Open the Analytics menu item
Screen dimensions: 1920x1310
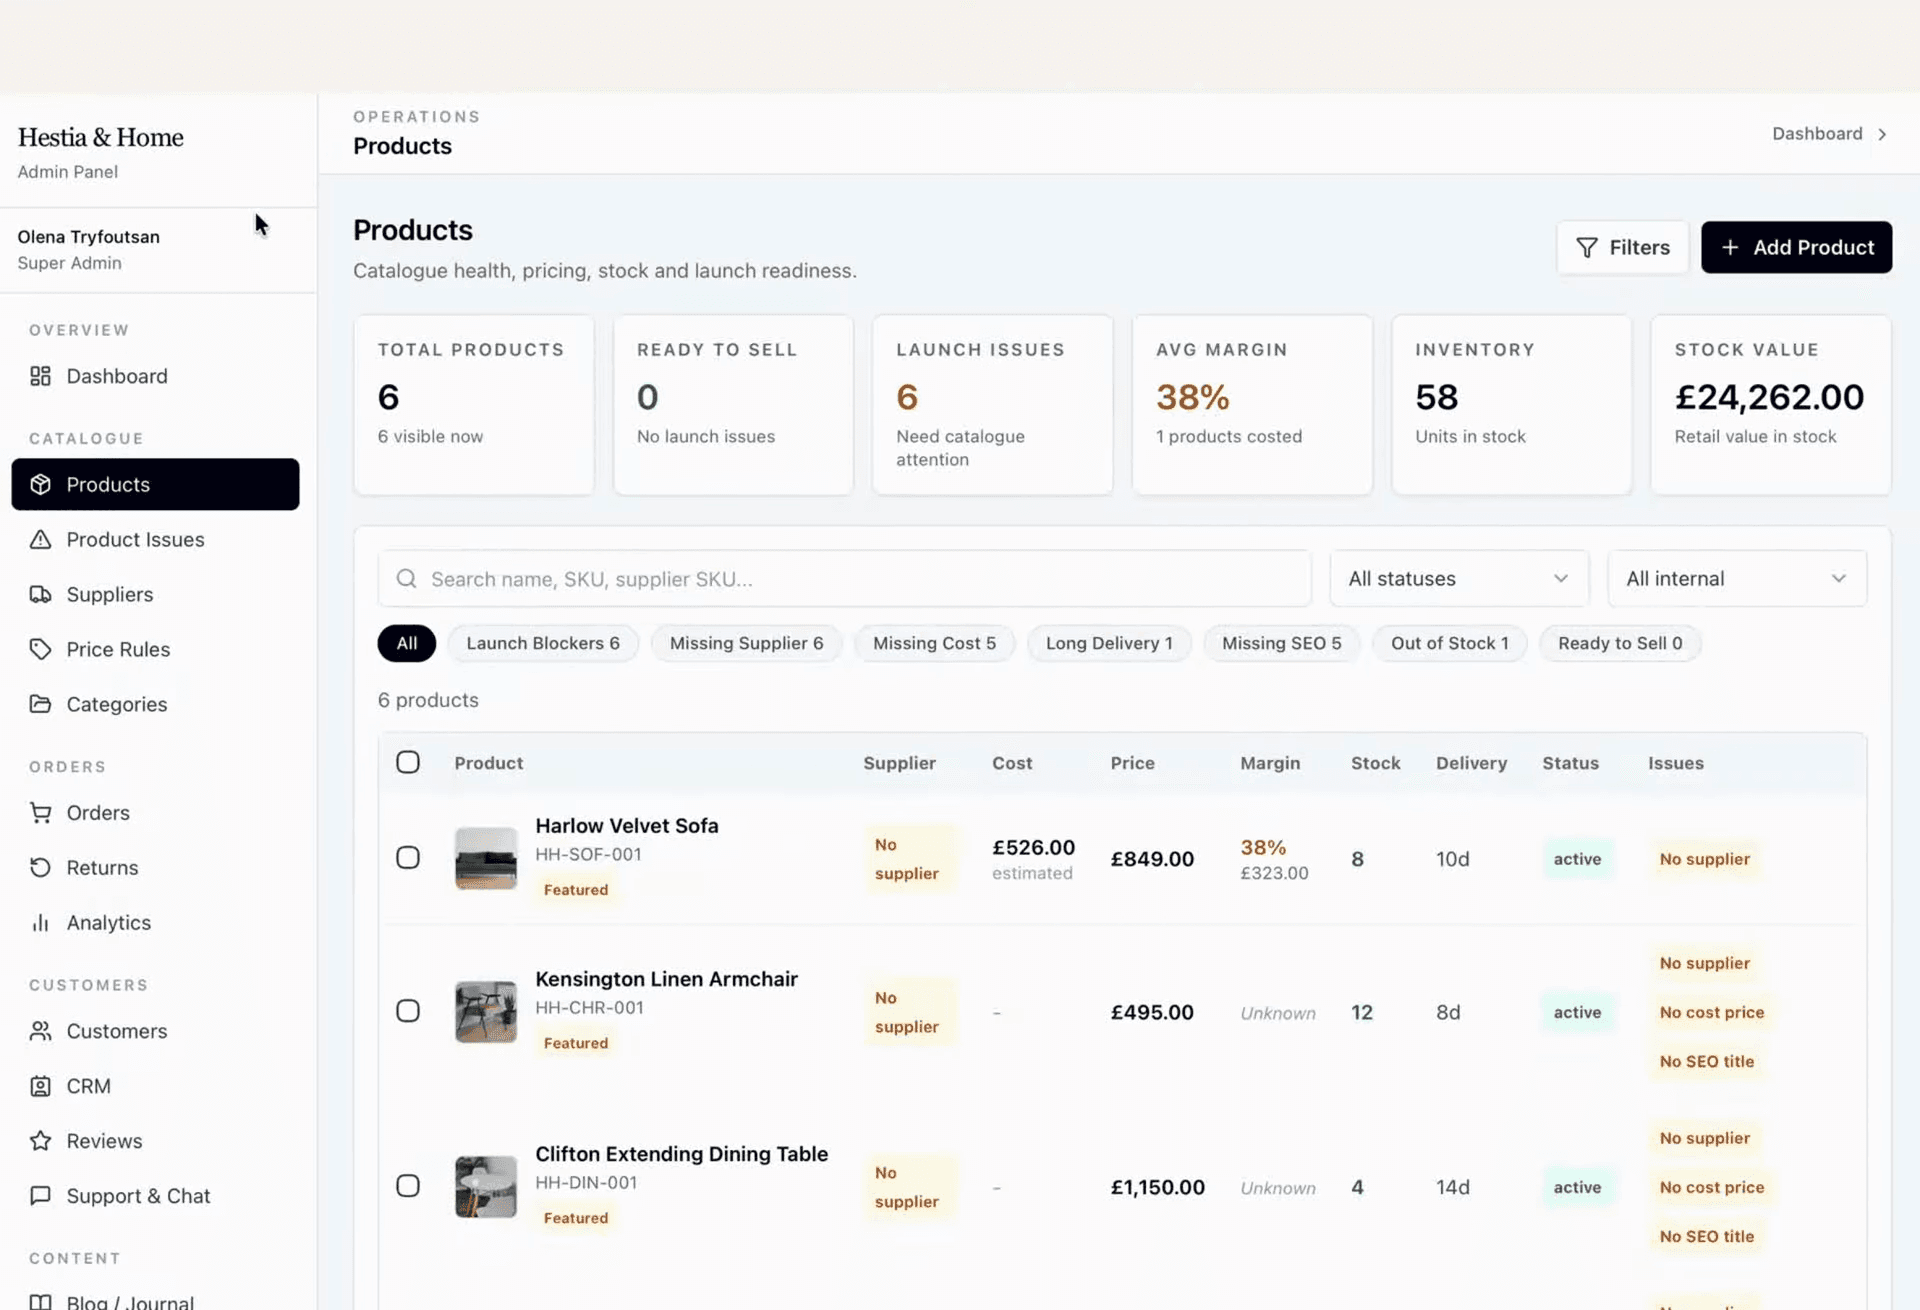[x=155, y=922]
